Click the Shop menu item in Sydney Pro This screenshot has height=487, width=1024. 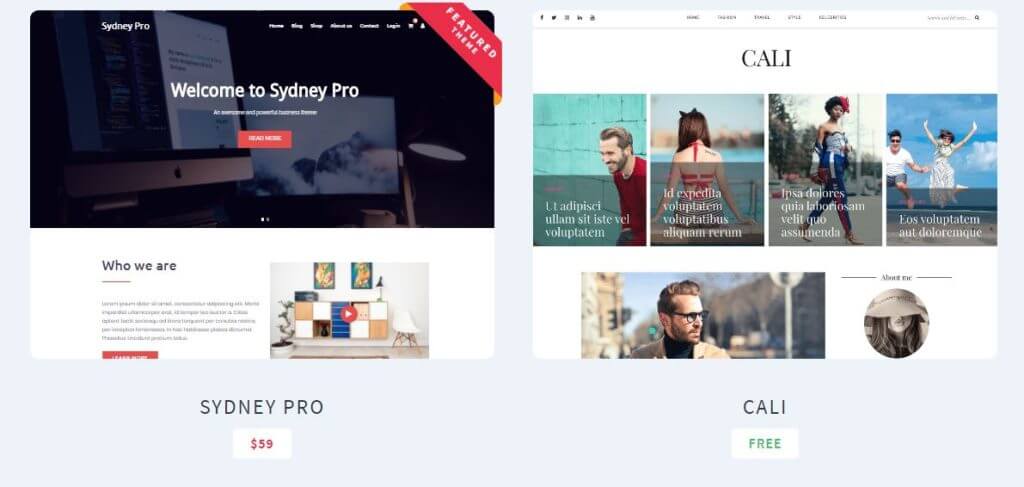tap(316, 26)
